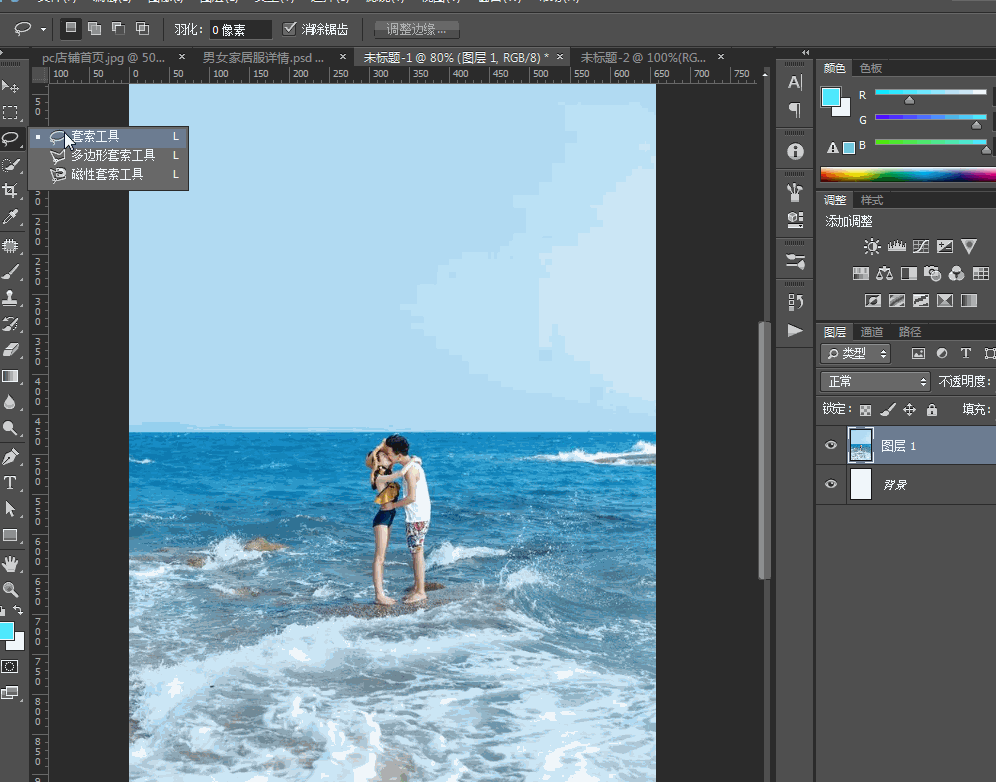Select the Horizontal Type tool
The width and height of the screenshot is (996, 782).
10,483
